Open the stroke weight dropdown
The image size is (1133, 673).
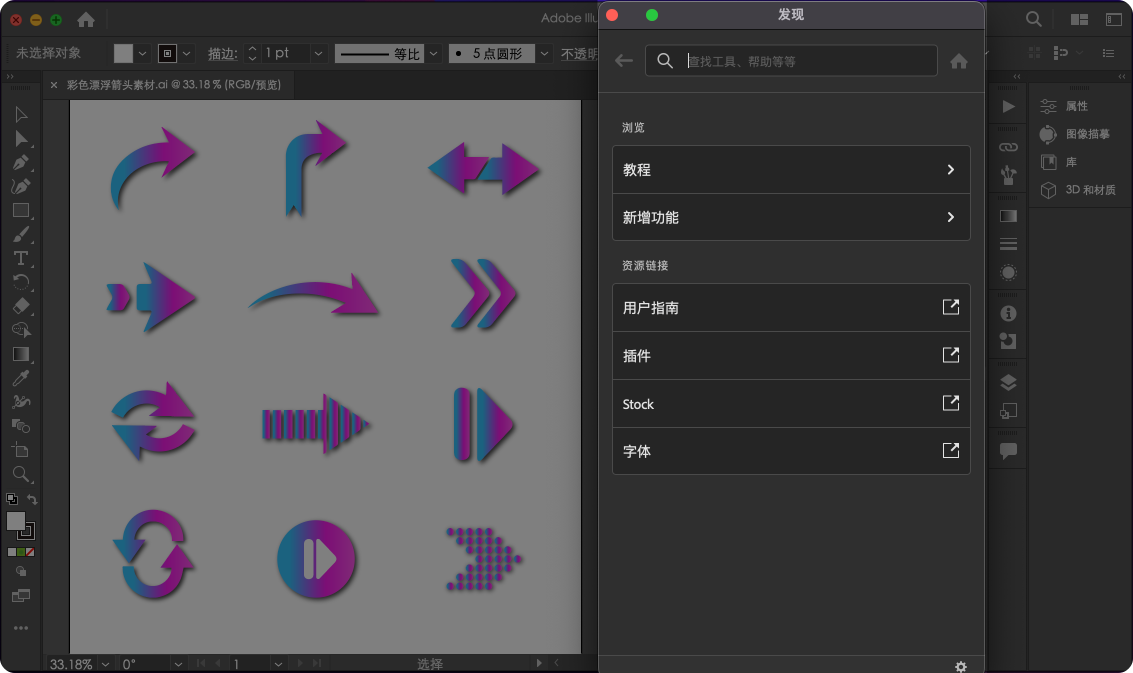click(318, 53)
